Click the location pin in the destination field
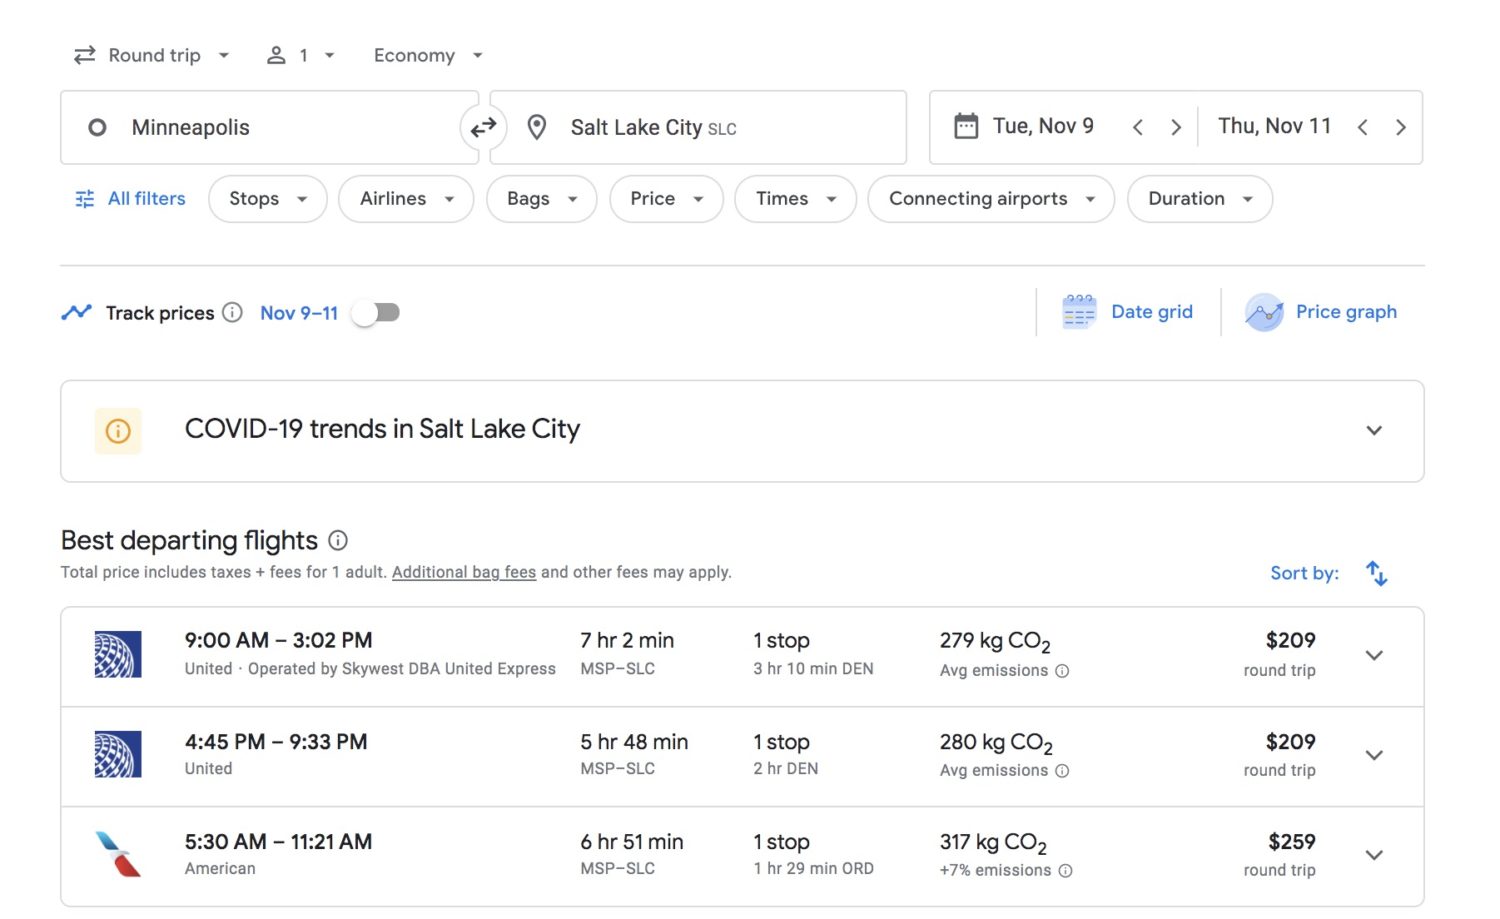The width and height of the screenshot is (1500, 919). pos(537,127)
